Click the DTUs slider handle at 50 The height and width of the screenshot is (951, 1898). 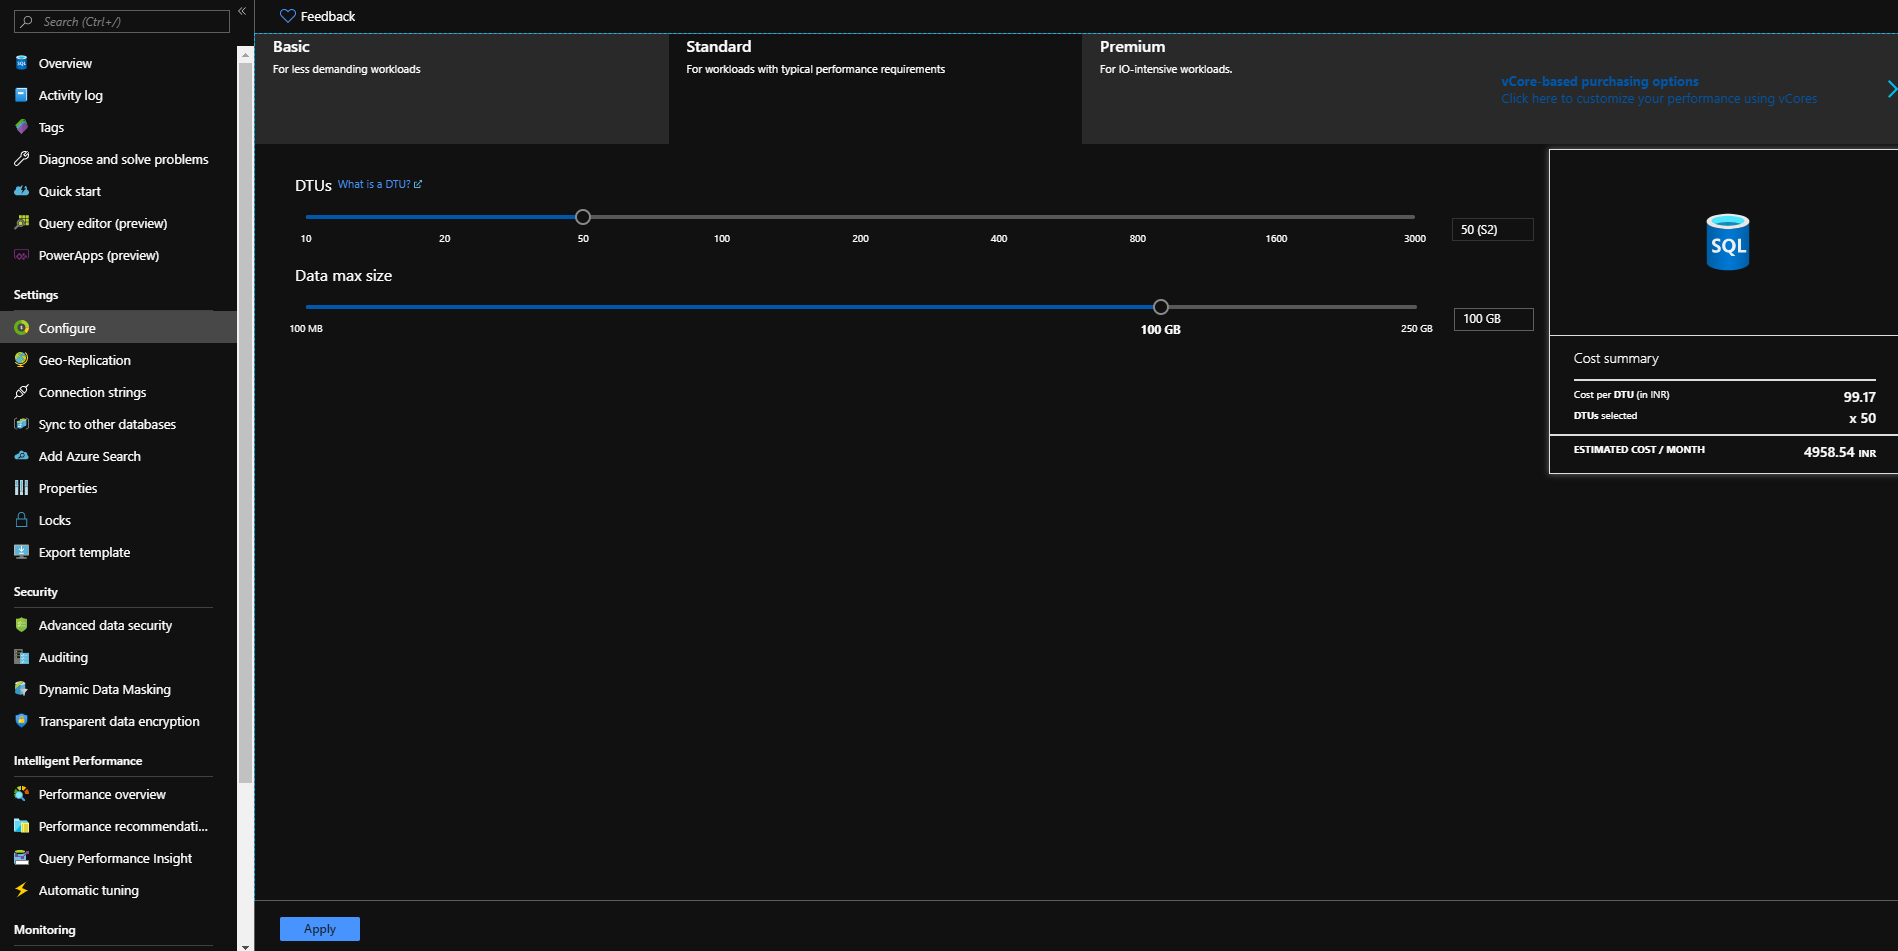coord(583,217)
